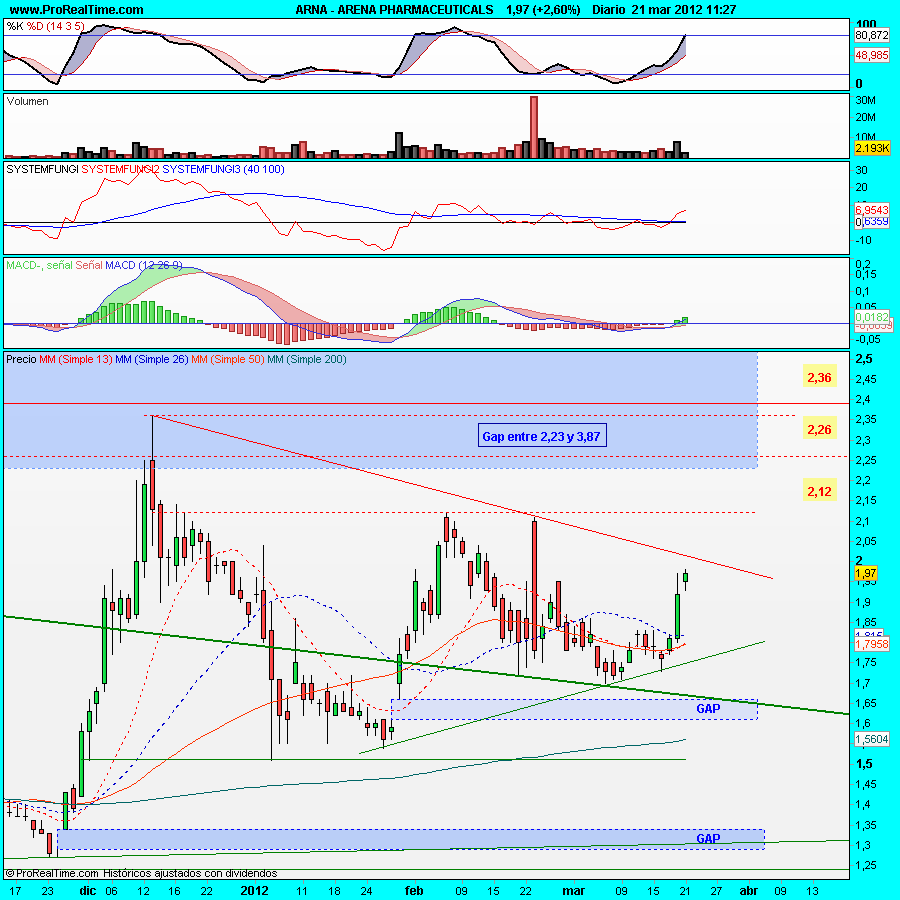Click the ARNA - ARENA PHARMACEUTICALS chart title
Screen dimensions: 900x900
tap(394, 9)
